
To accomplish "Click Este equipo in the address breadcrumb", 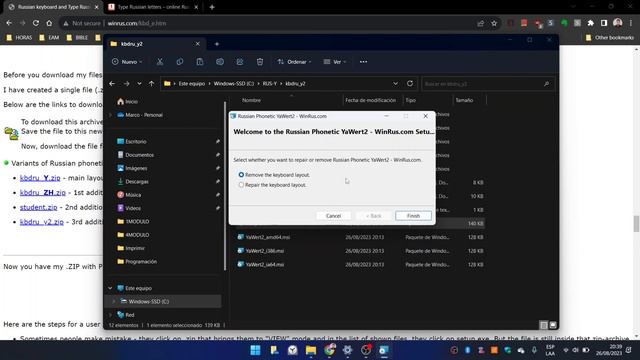I will click(x=191, y=83).
